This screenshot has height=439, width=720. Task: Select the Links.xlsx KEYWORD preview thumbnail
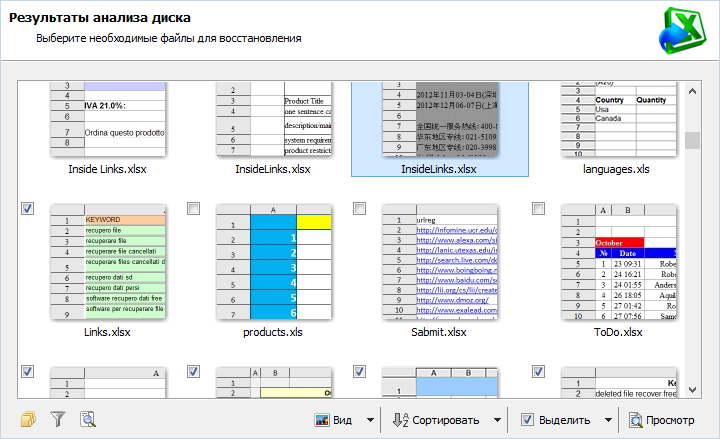[108, 262]
